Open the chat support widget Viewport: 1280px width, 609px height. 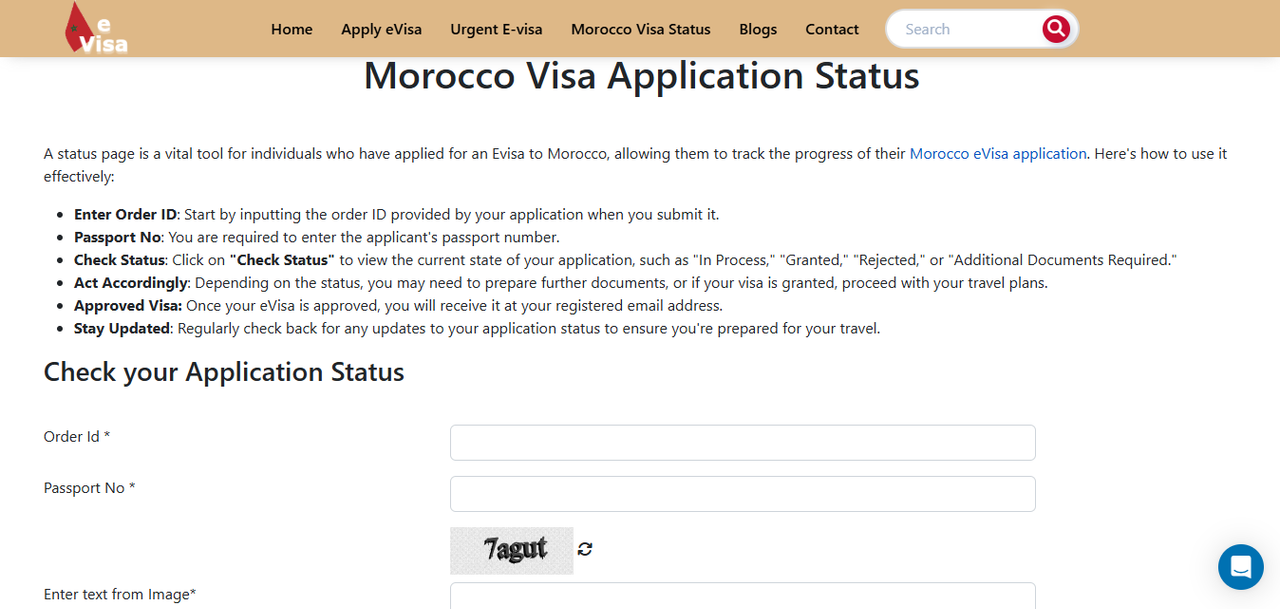1240,567
